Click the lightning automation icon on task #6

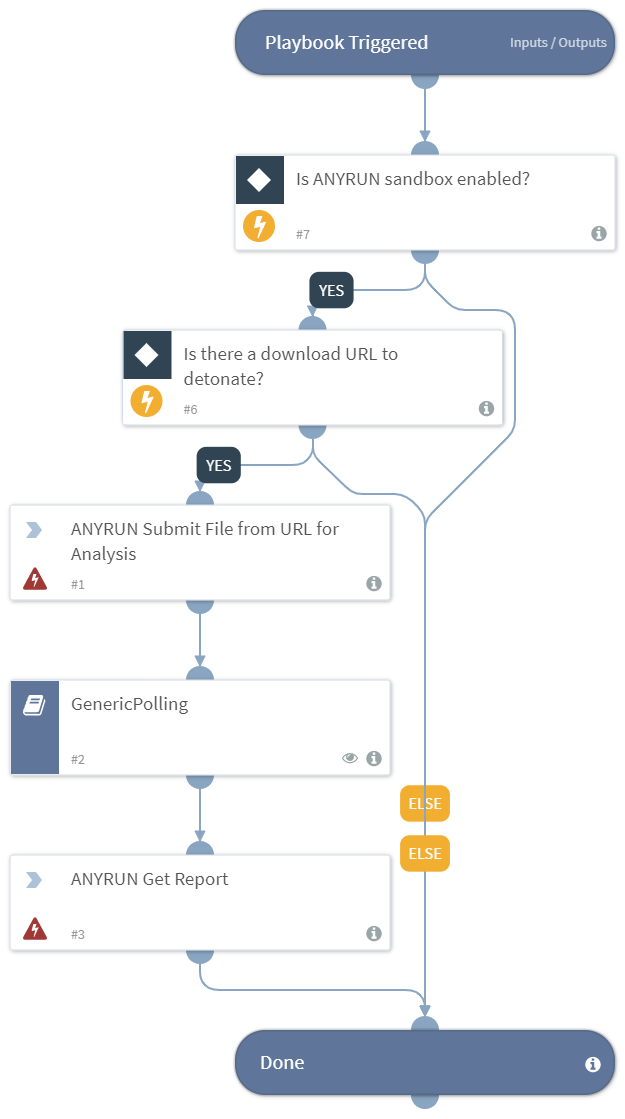pos(146,401)
